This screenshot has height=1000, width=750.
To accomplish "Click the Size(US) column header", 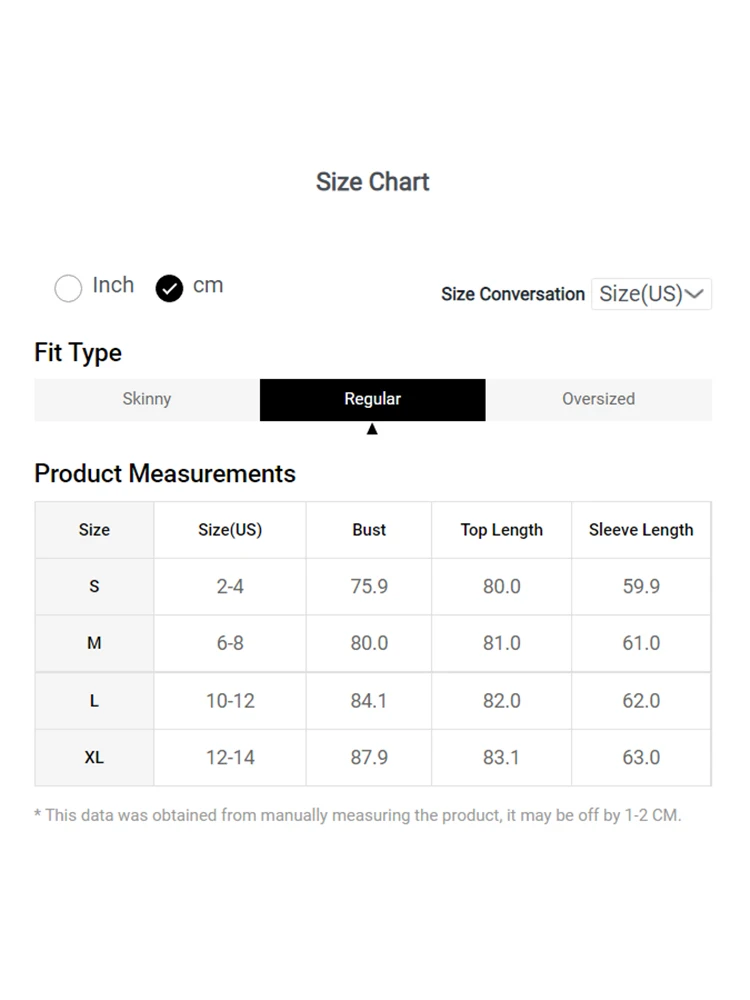I will (x=230, y=530).
